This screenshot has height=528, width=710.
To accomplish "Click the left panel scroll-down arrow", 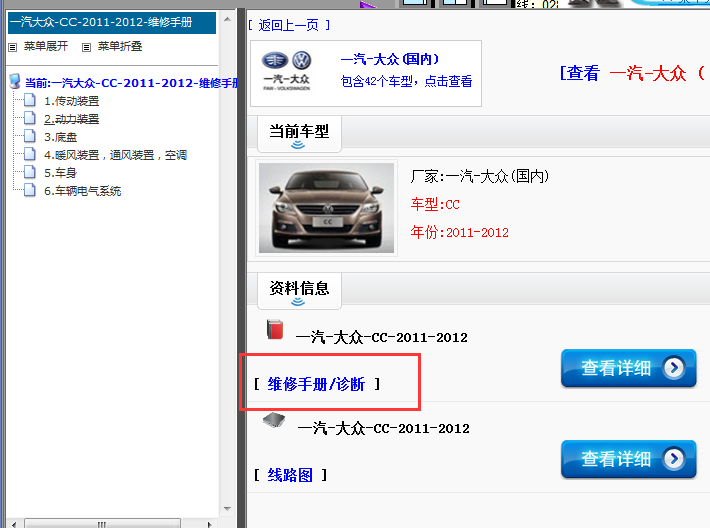I will point(227,509).
